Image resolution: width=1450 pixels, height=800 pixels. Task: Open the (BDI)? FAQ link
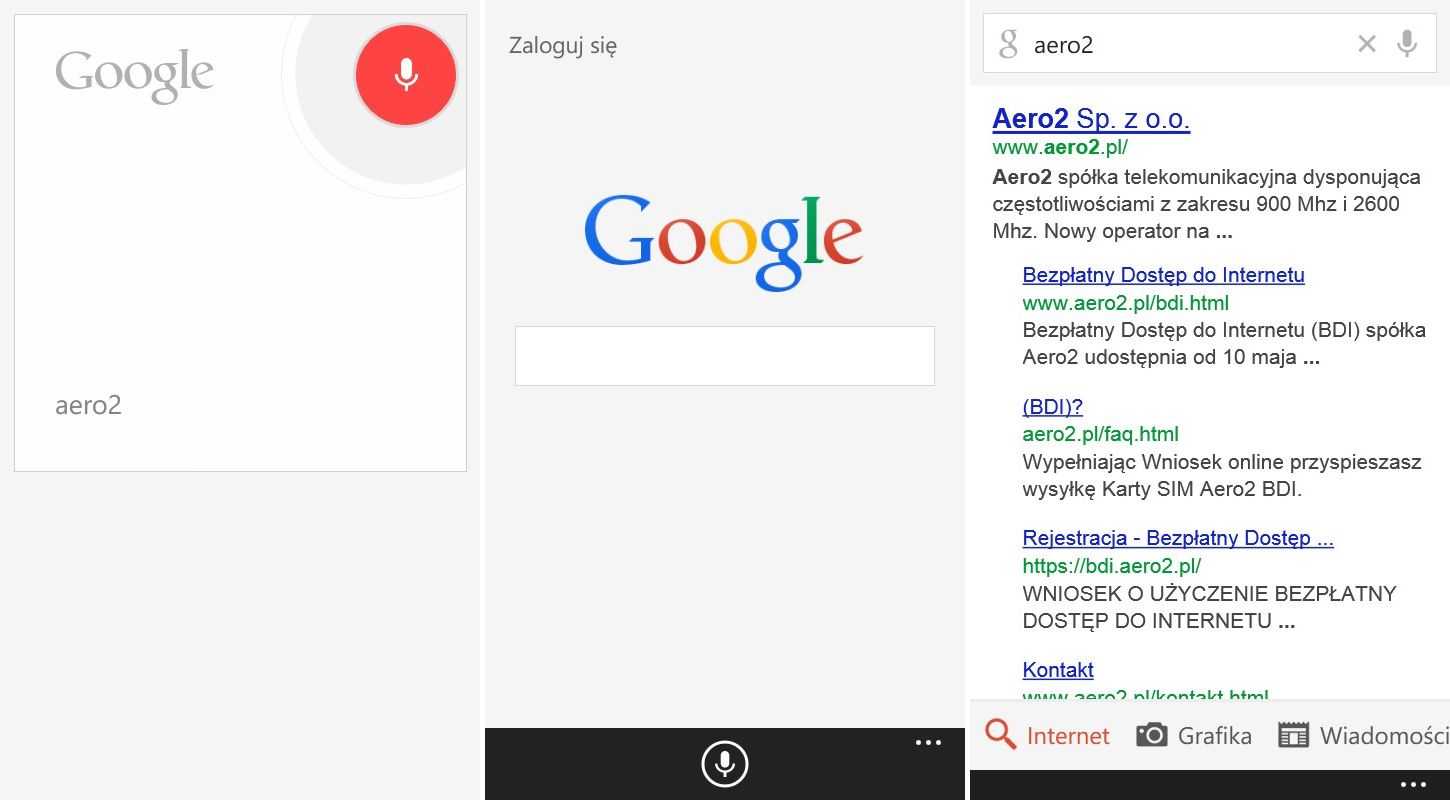(1052, 407)
